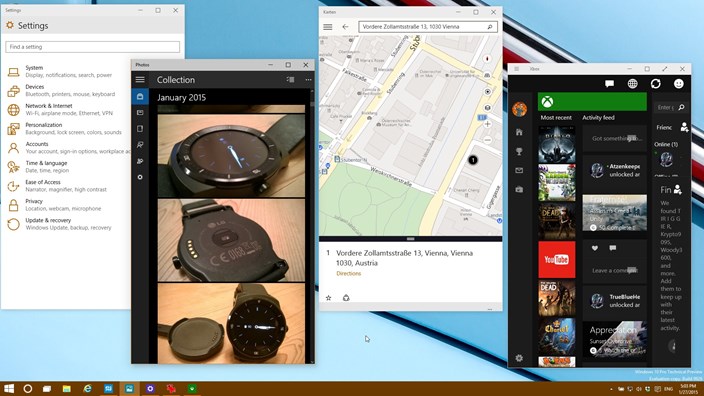This screenshot has width=704, height=396.
Task: Expand the Maps result panel handle
Action: tap(410, 239)
